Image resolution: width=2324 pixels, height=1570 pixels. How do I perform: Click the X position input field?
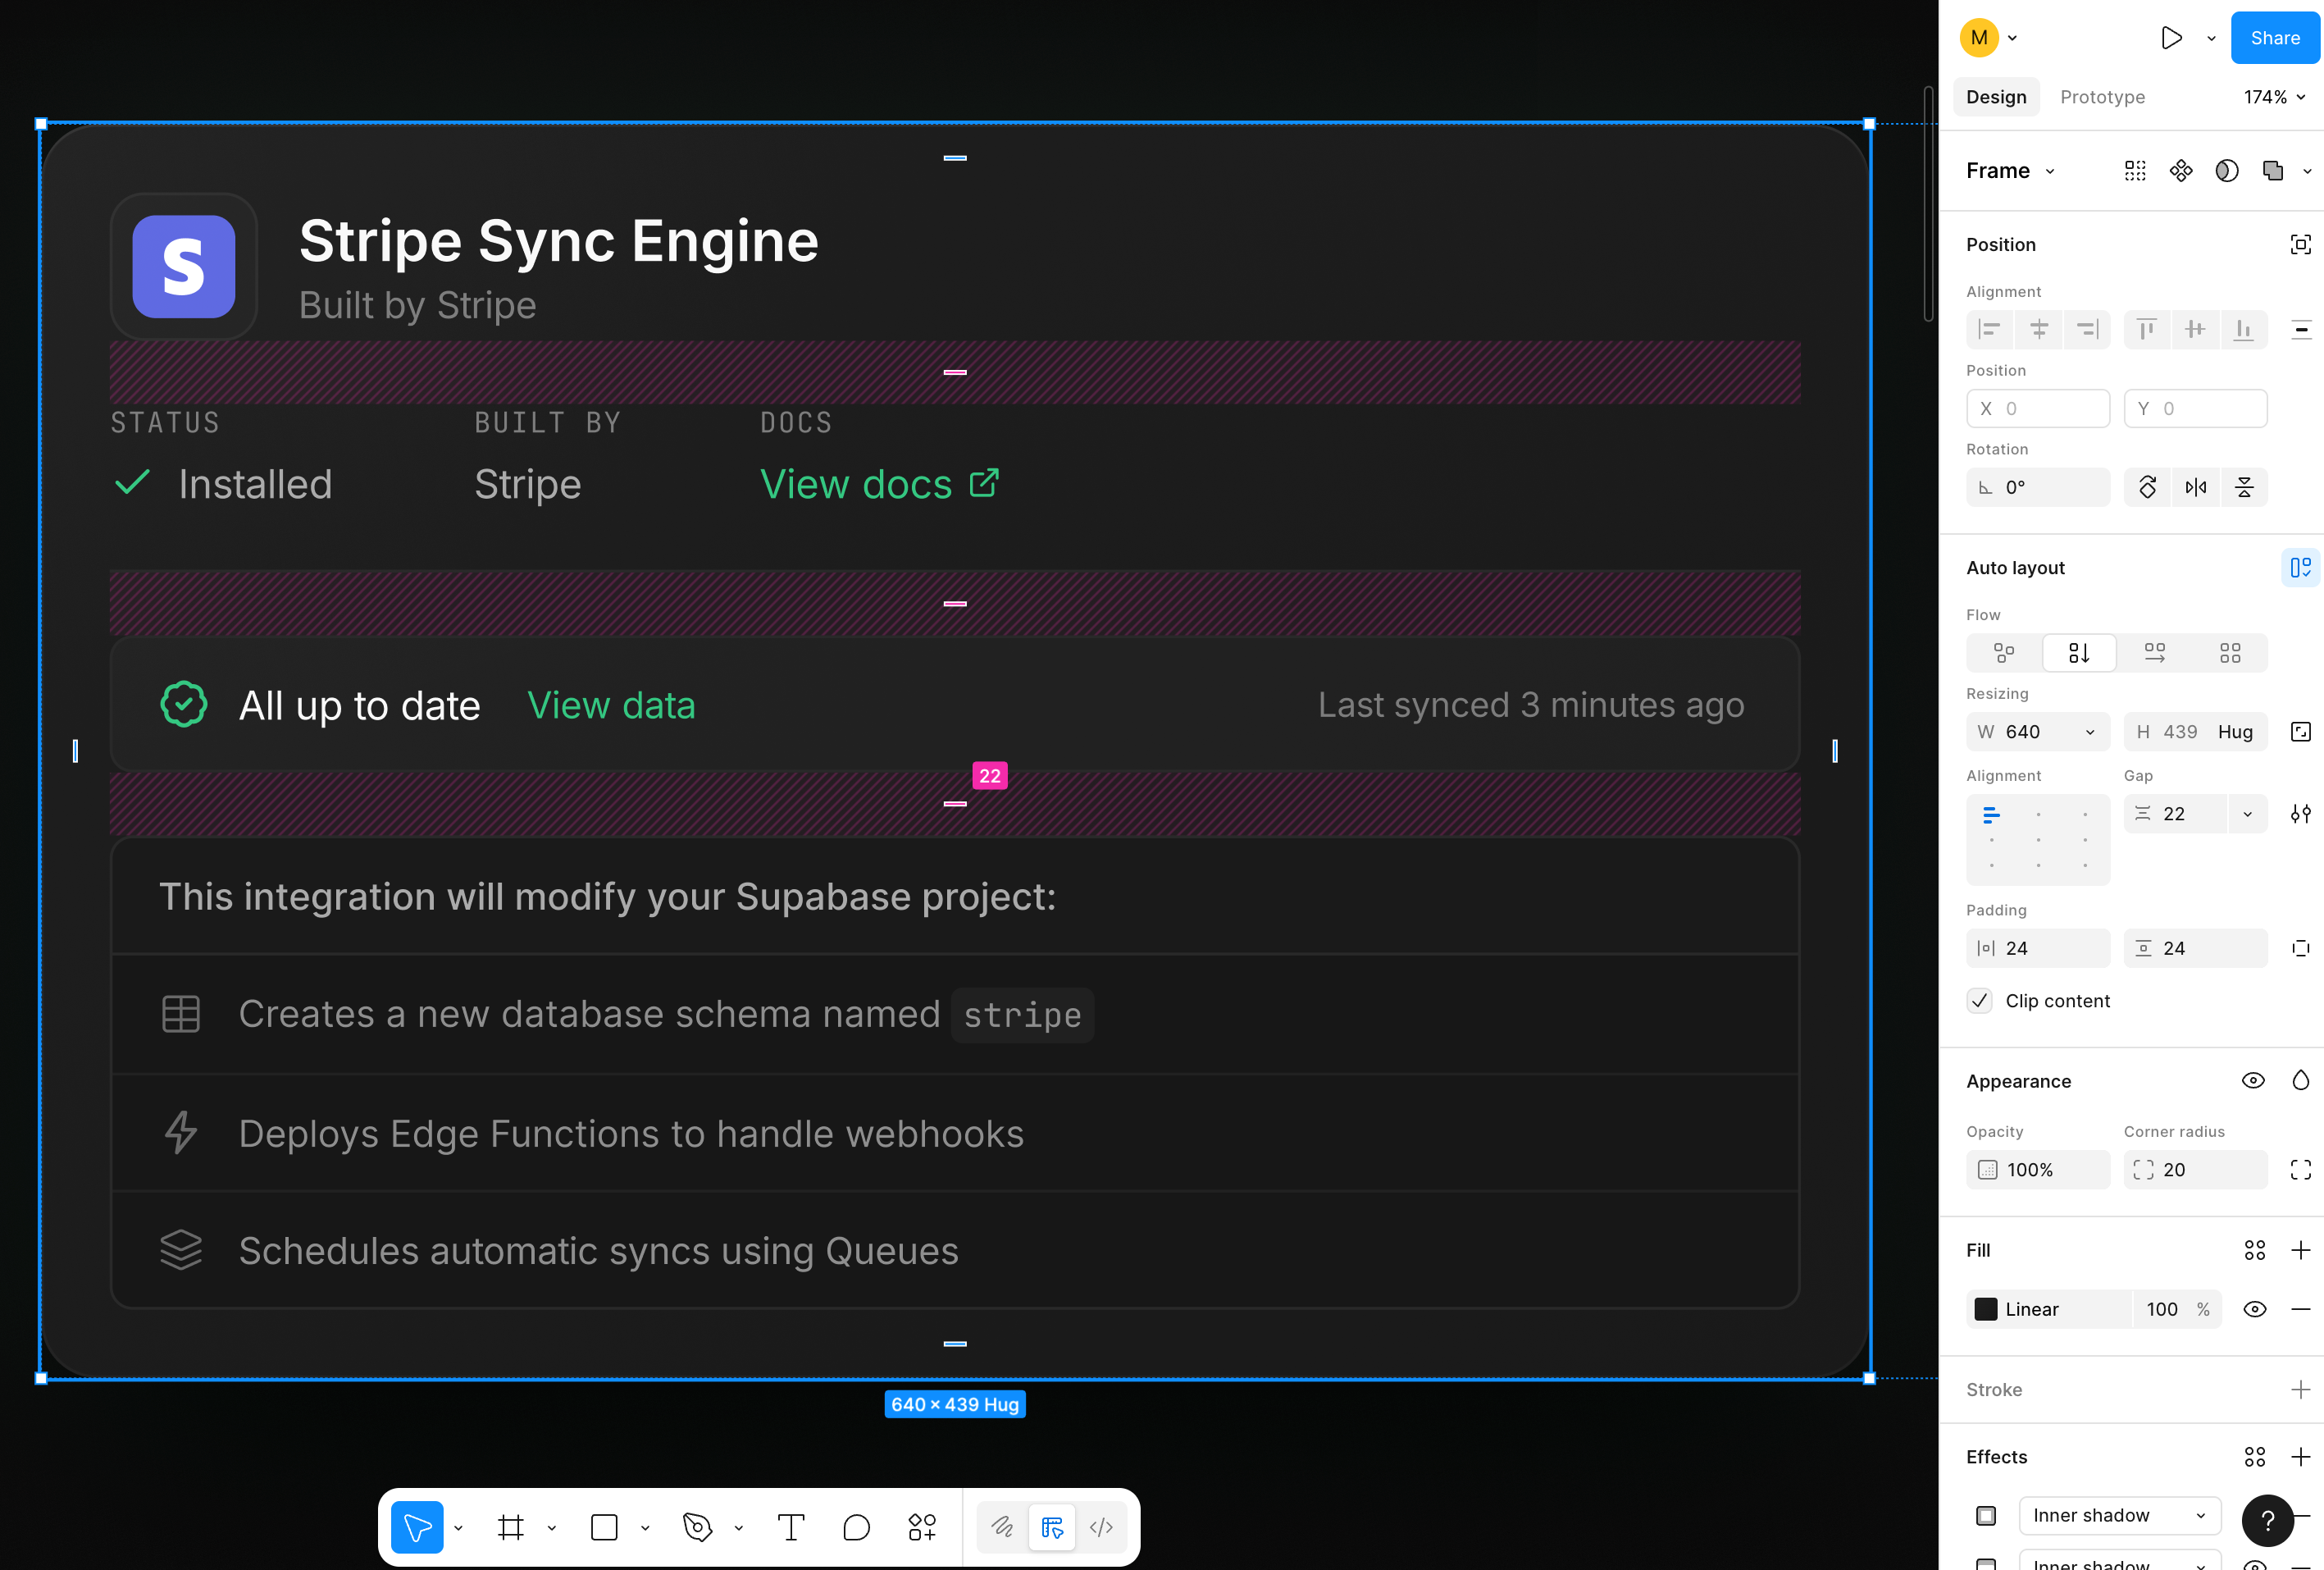pos(2037,408)
